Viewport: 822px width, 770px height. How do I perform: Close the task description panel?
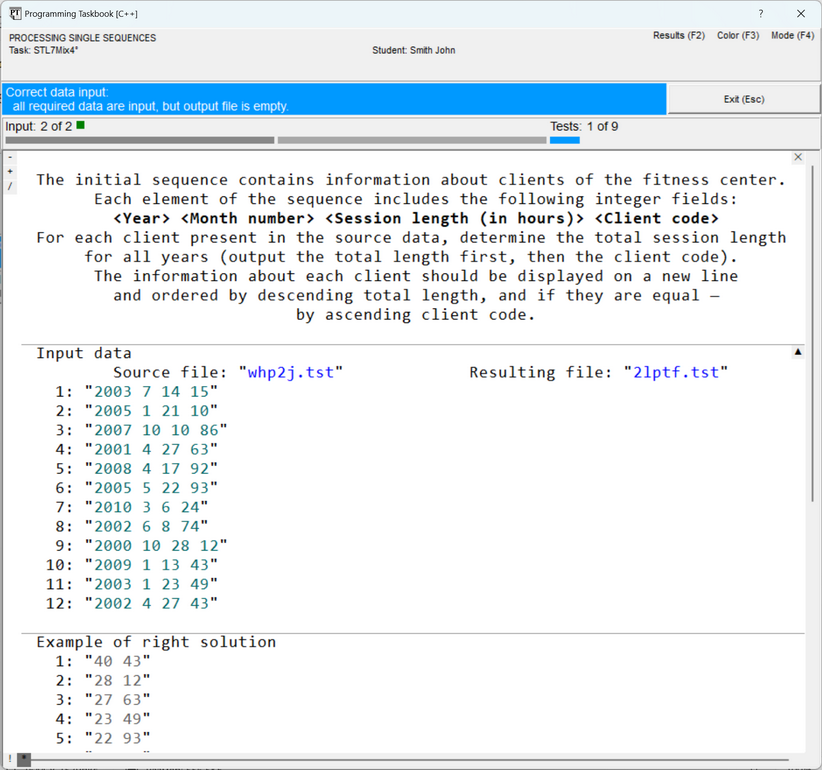coord(797,157)
